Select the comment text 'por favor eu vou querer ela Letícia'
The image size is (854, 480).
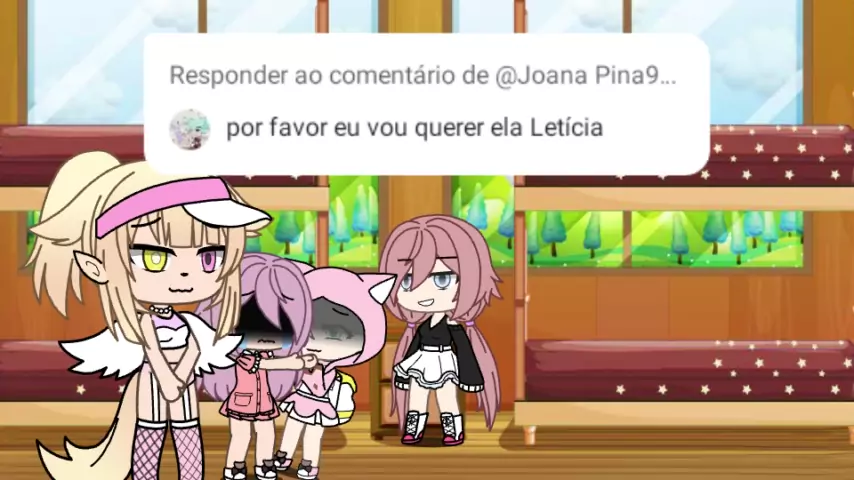pos(414,129)
